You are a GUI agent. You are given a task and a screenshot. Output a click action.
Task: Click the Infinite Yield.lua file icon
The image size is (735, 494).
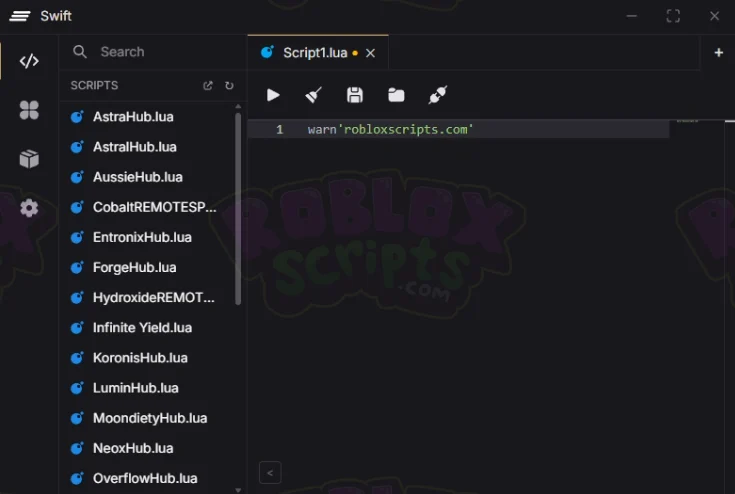point(77,328)
